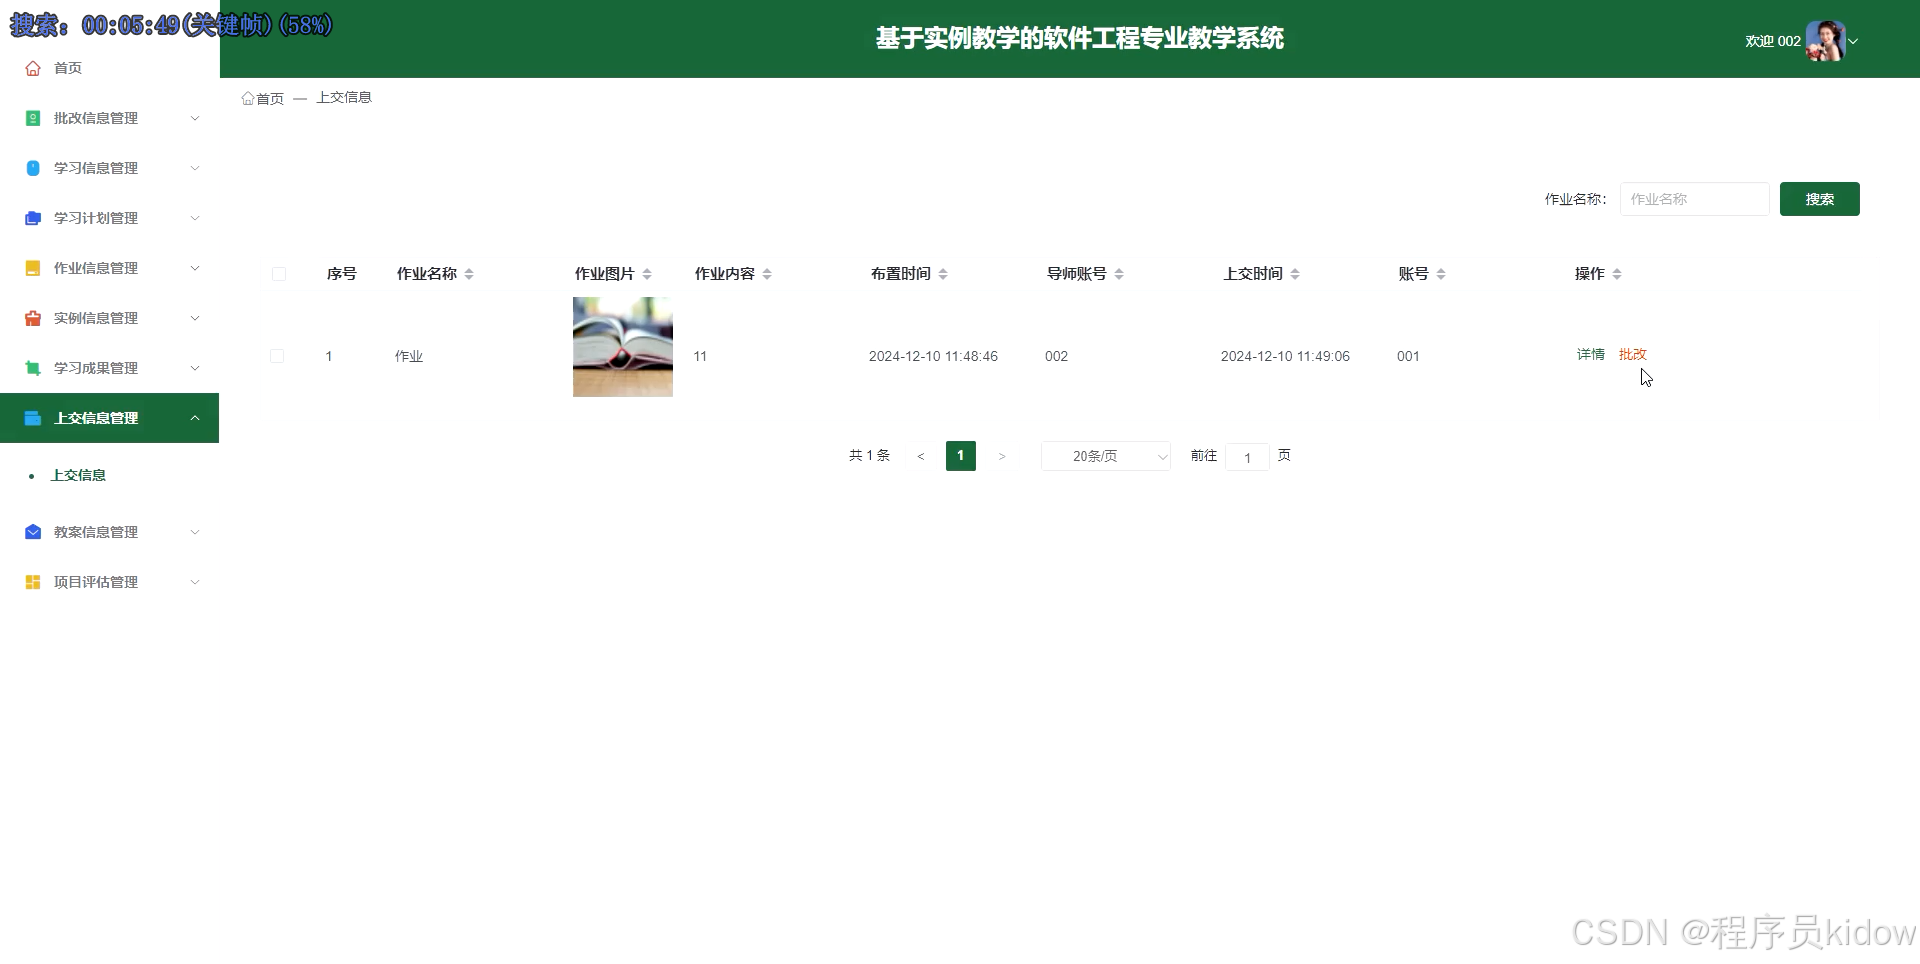1920x964 pixels.
Task: Click 序号 column header
Action: (342, 274)
